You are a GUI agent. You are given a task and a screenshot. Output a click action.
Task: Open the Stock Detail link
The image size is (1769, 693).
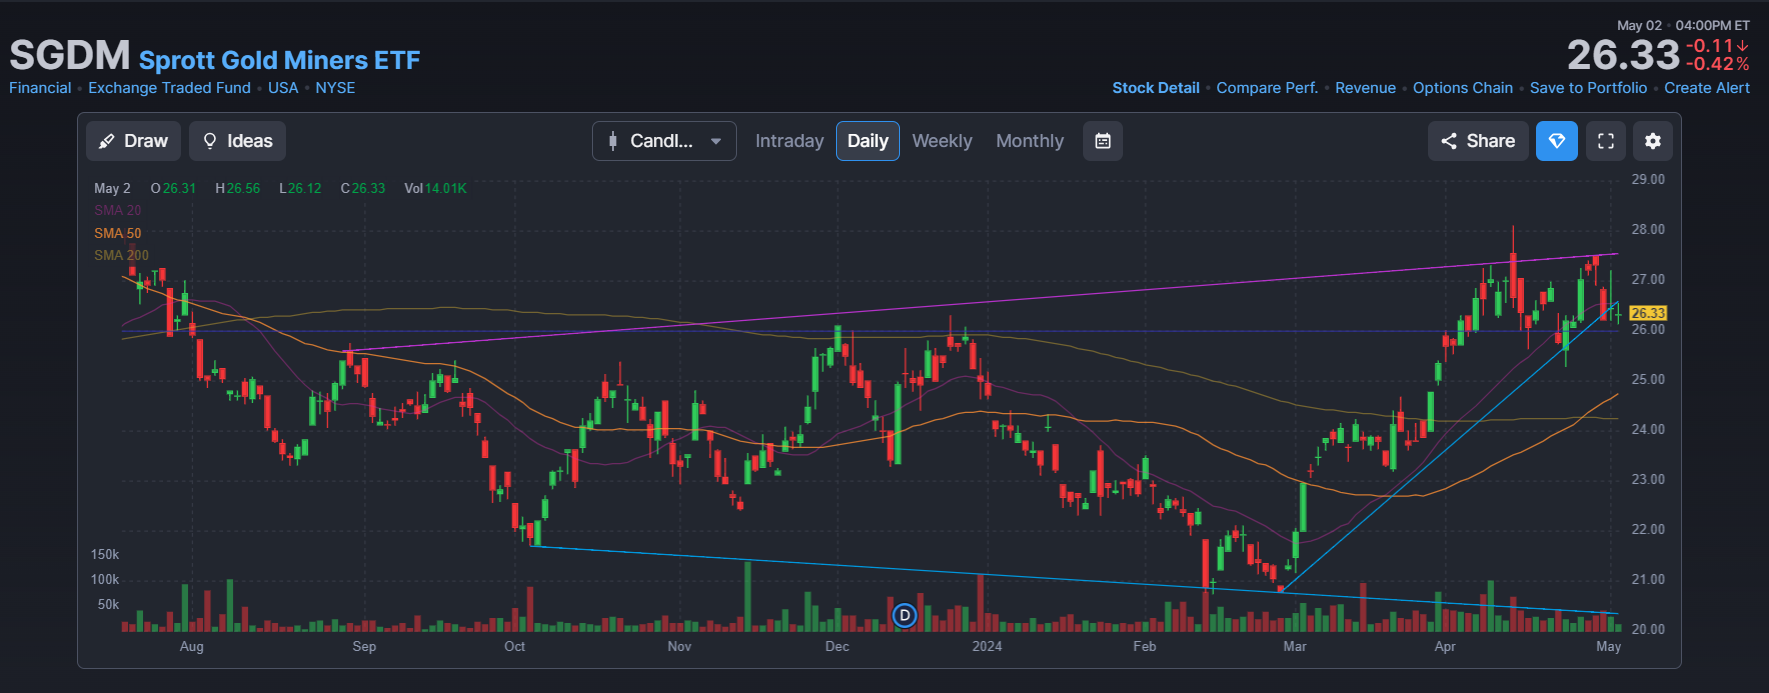[1156, 88]
